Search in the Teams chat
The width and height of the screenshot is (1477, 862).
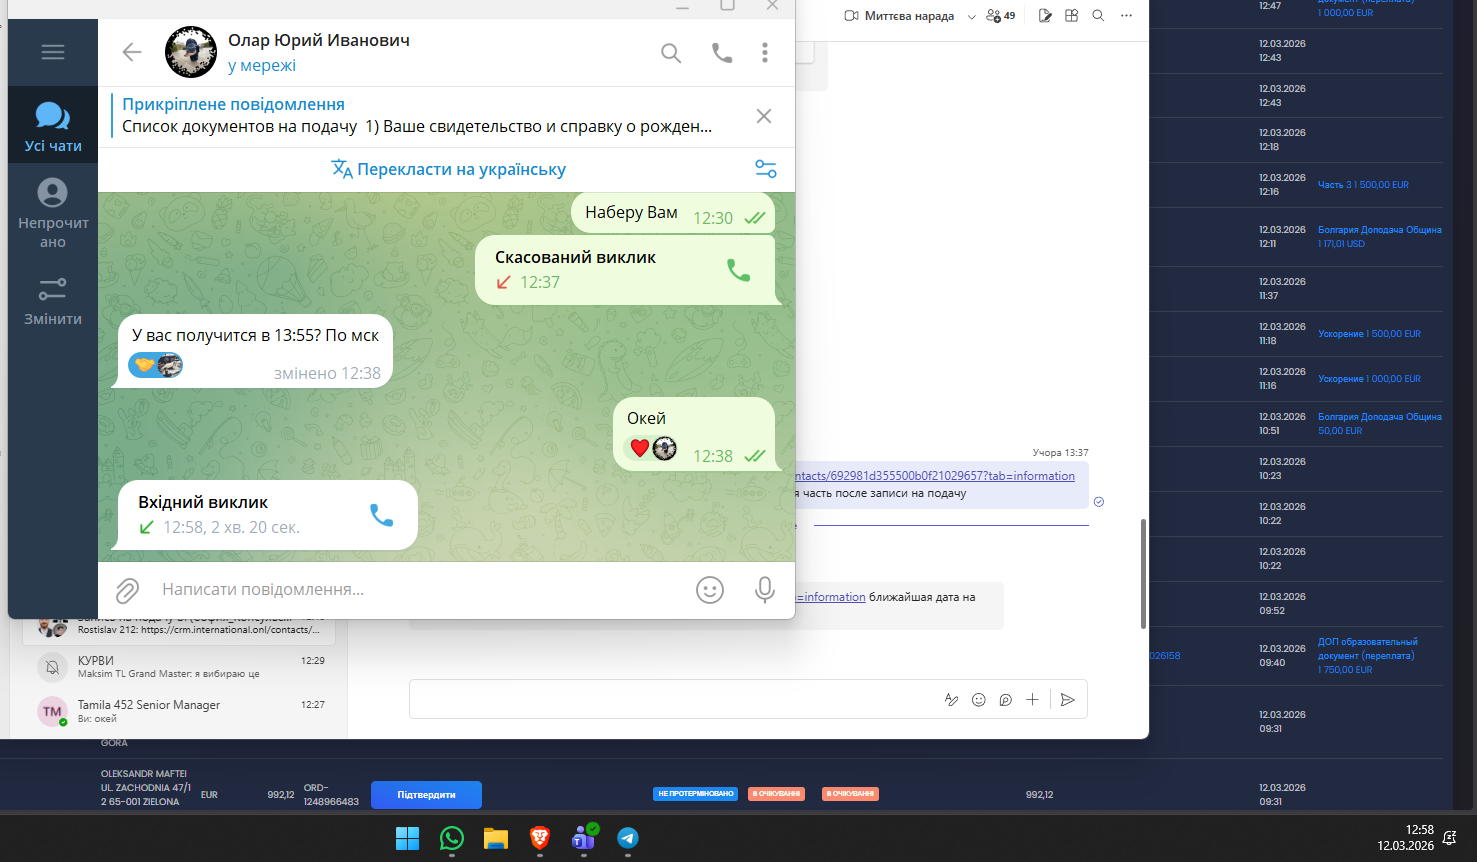coord(1098,16)
